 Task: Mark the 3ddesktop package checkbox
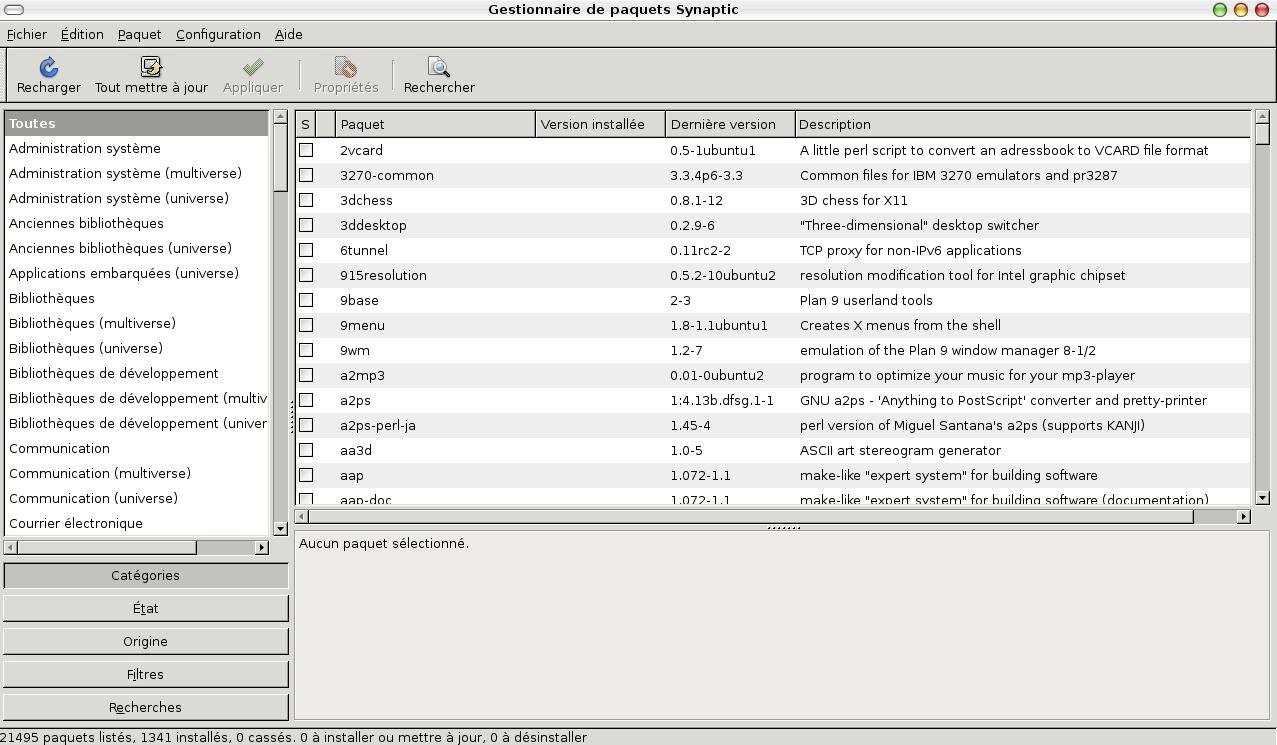(x=306, y=225)
